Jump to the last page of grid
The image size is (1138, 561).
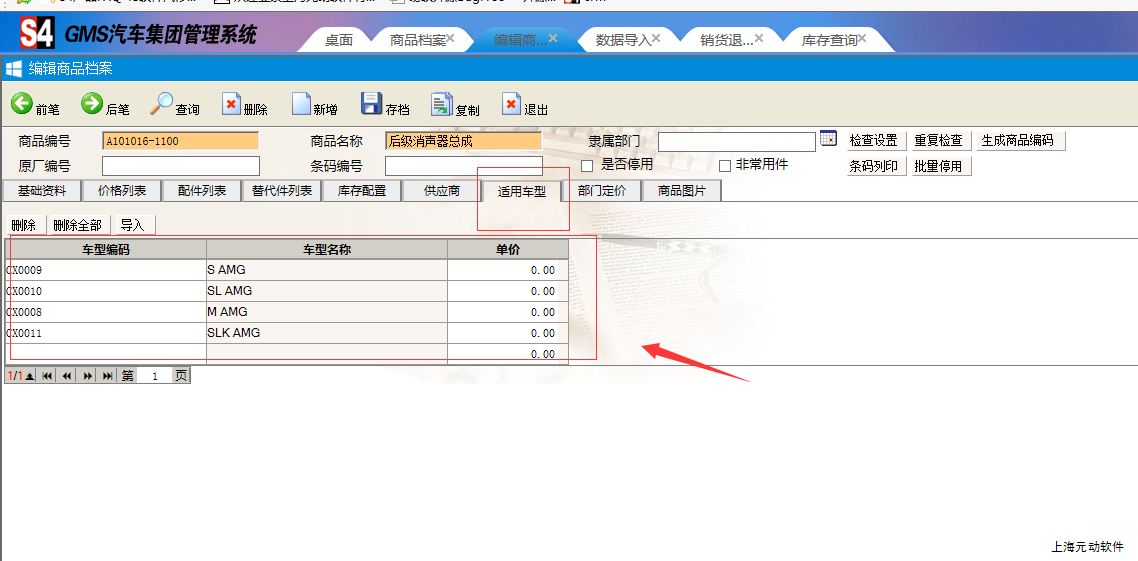(108, 376)
